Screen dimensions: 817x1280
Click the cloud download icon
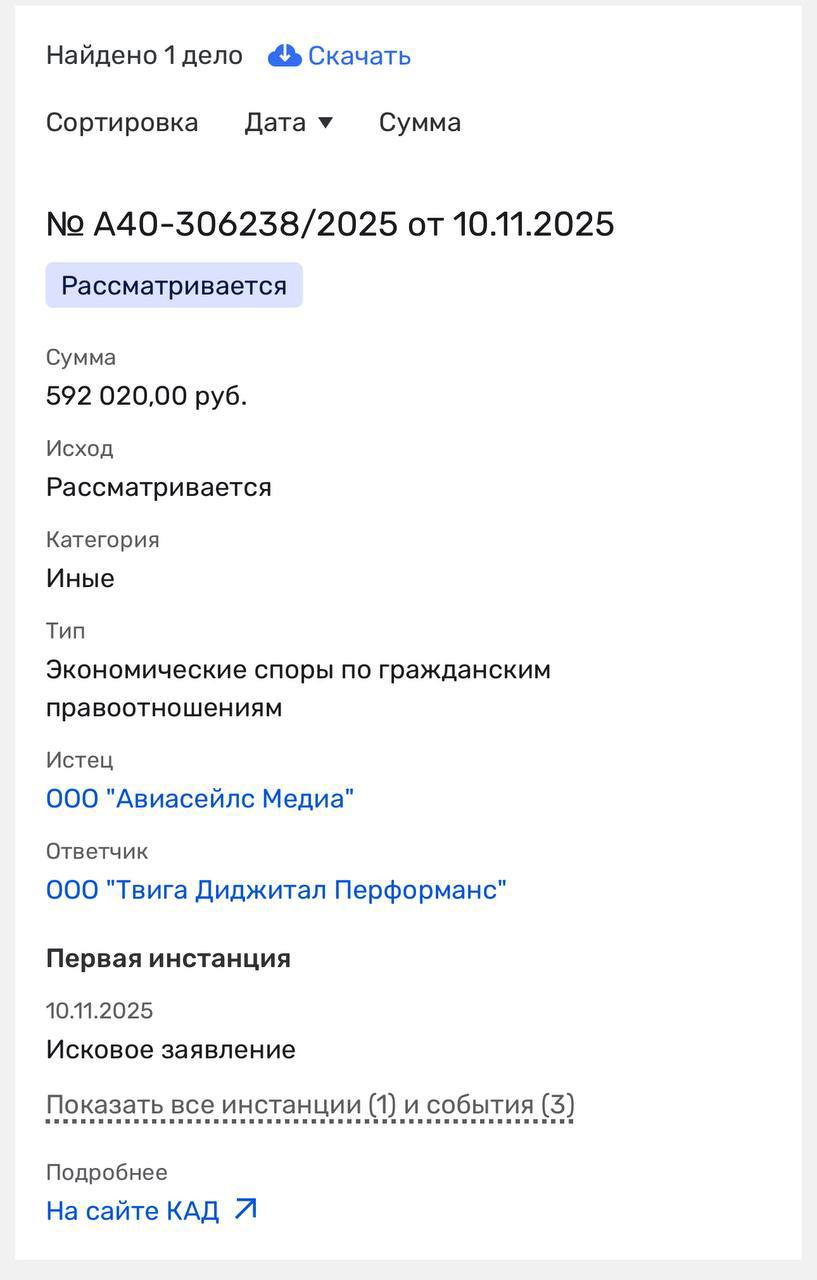click(285, 55)
